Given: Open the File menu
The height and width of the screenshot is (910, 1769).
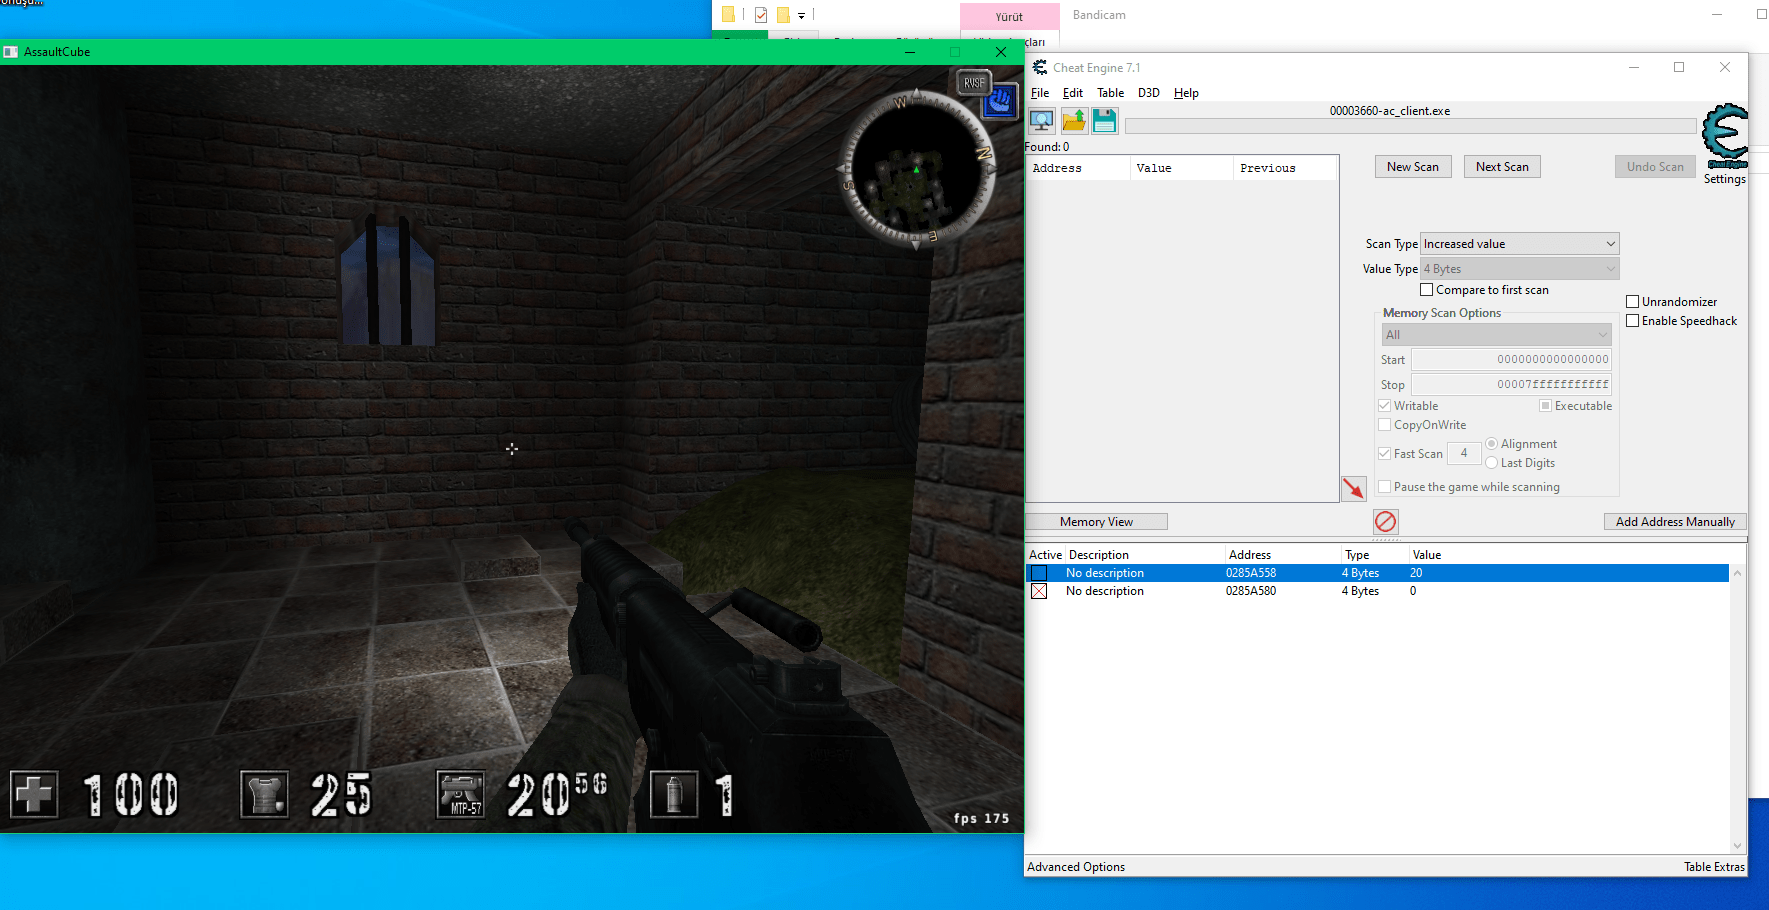Looking at the screenshot, I should 1040,93.
